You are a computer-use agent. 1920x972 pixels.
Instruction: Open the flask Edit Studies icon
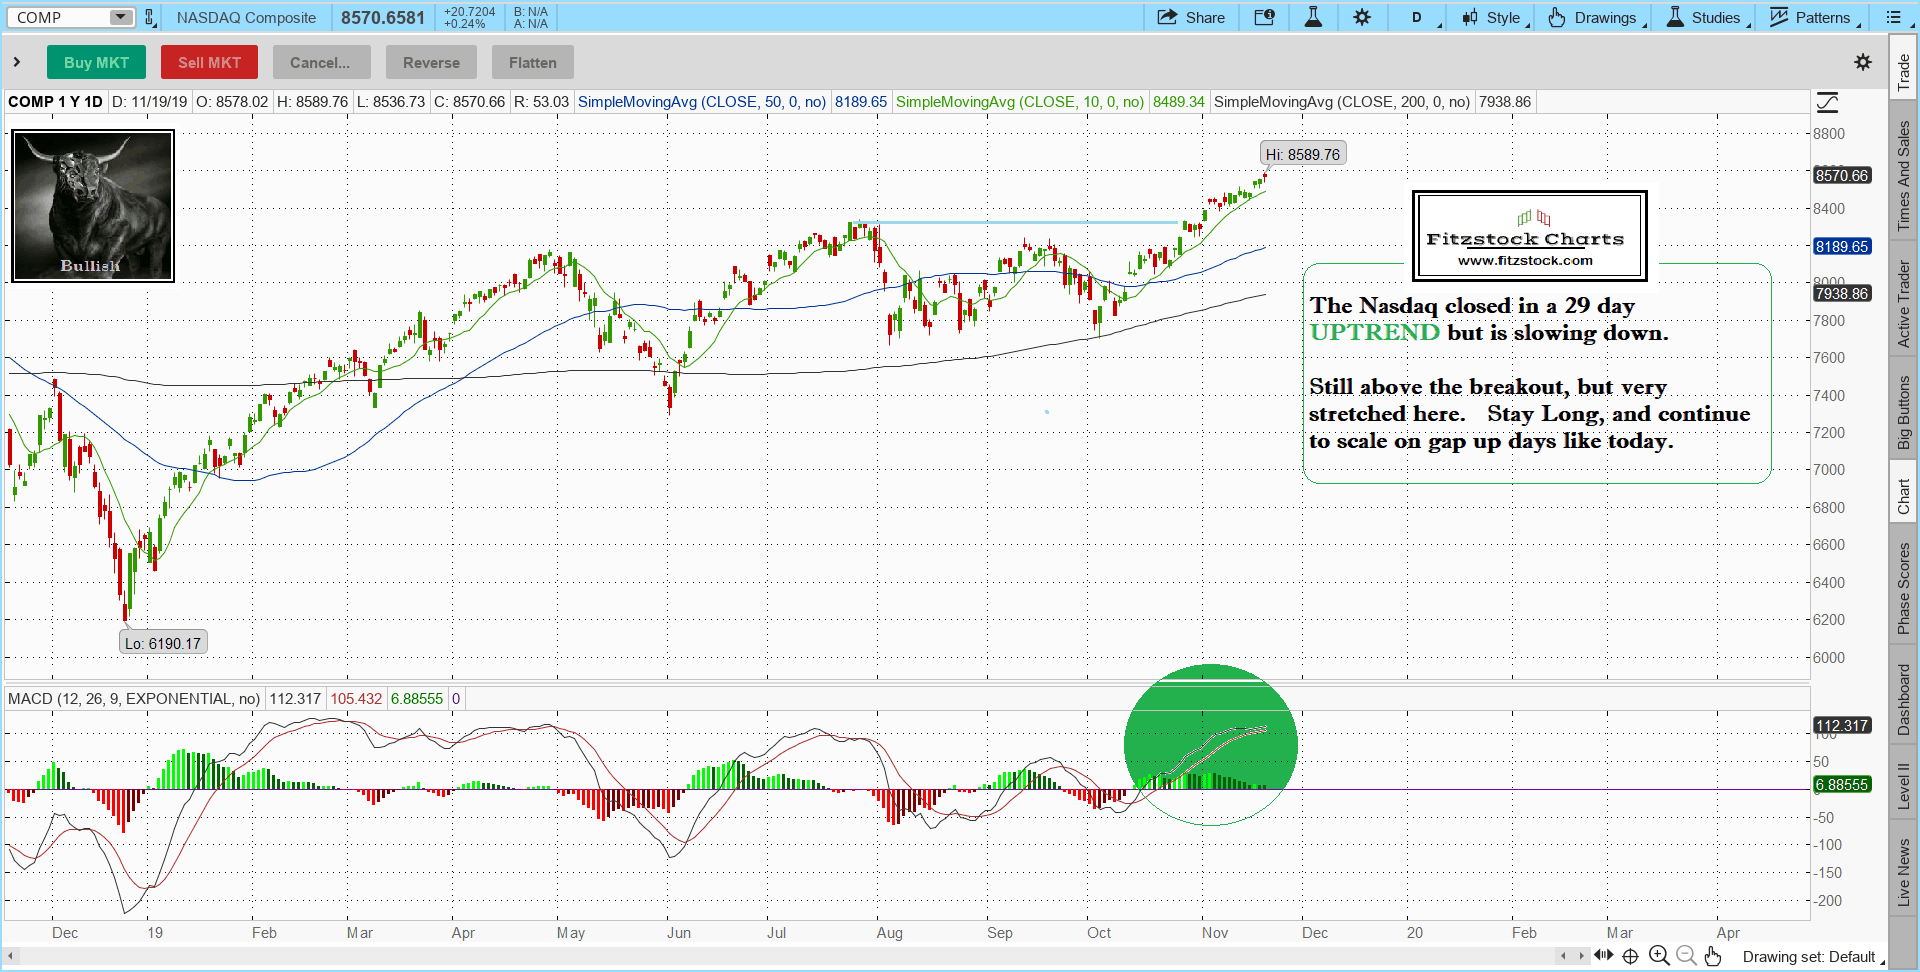pyautogui.click(x=1313, y=17)
